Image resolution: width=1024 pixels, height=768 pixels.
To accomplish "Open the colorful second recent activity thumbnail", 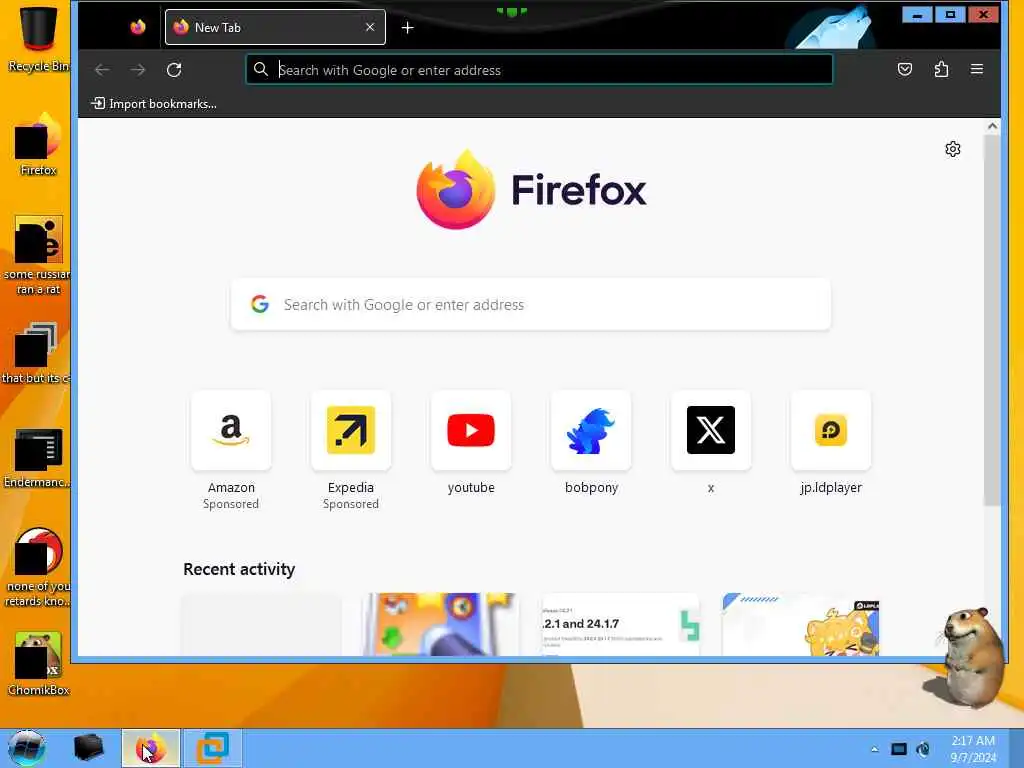I will (x=441, y=624).
